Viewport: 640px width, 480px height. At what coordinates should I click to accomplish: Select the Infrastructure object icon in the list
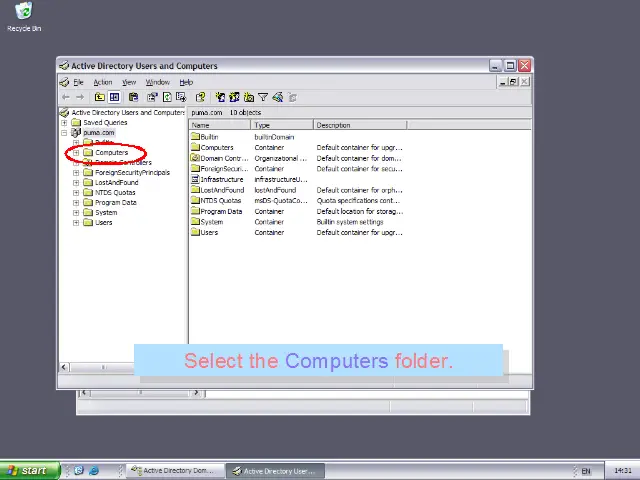point(195,179)
